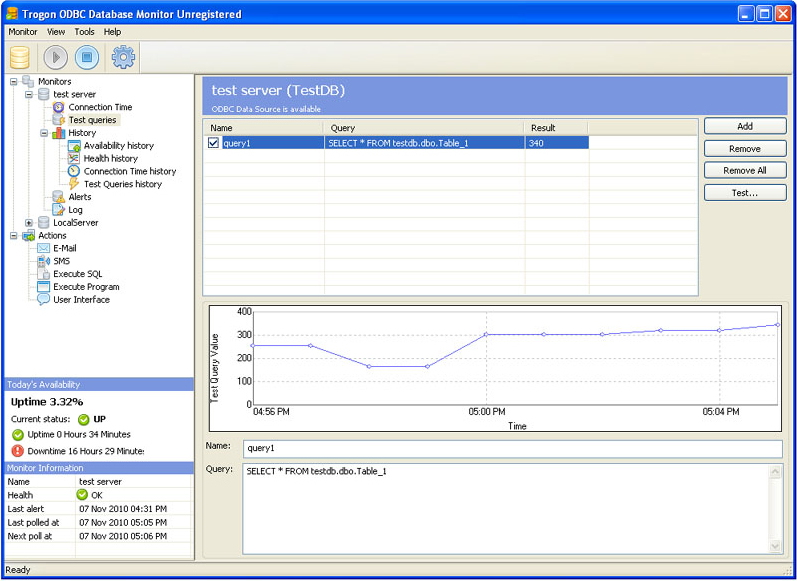The image size is (797, 581).
Task: Click the Alerts icon in tree
Action: (x=59, y=197)
